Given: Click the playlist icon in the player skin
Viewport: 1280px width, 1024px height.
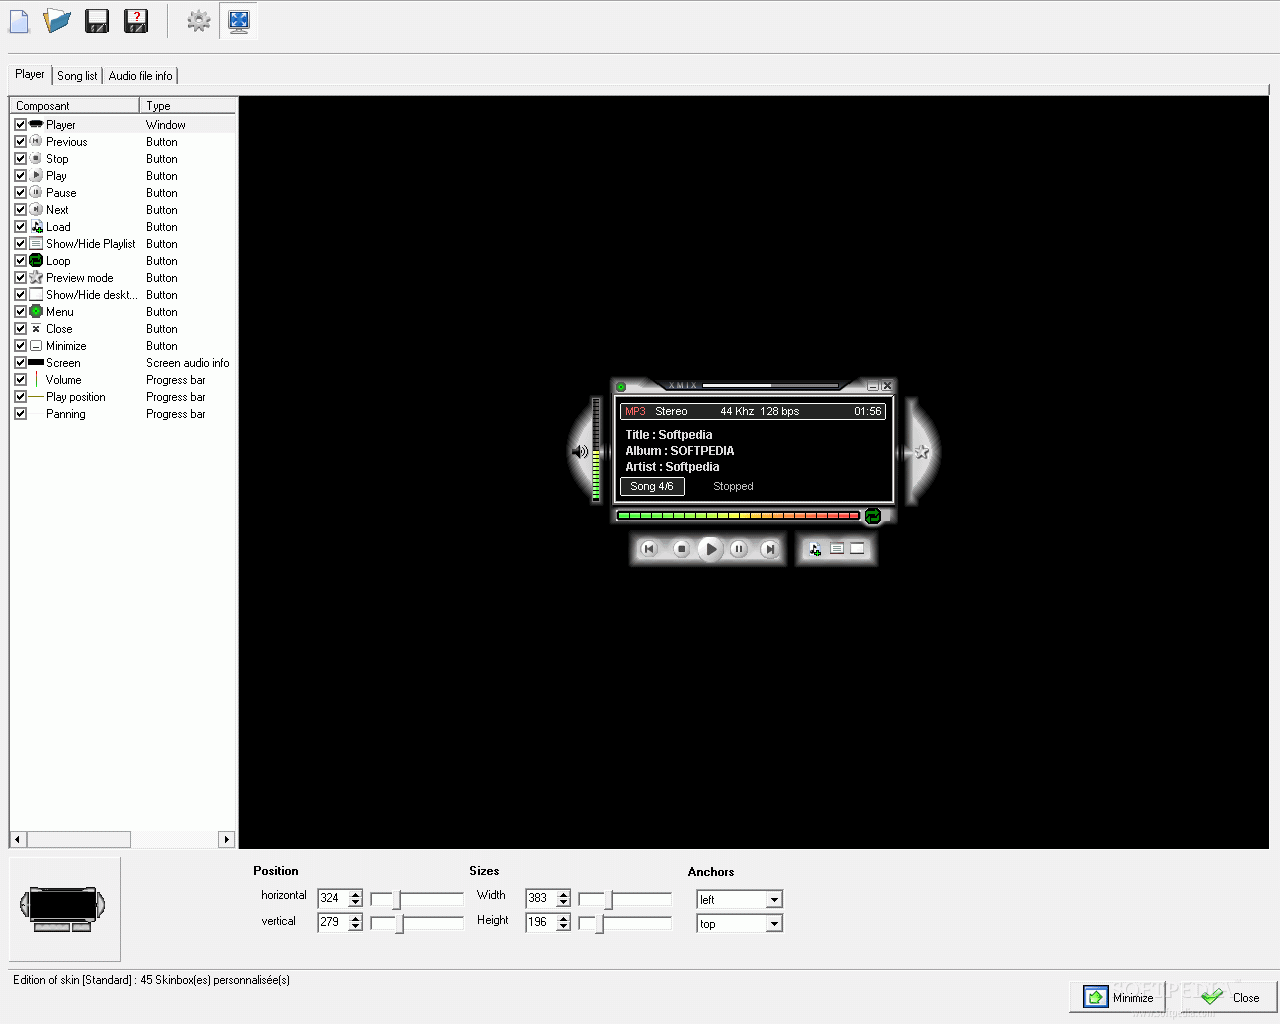Looking at the screenshot, I should click(837, 548).
